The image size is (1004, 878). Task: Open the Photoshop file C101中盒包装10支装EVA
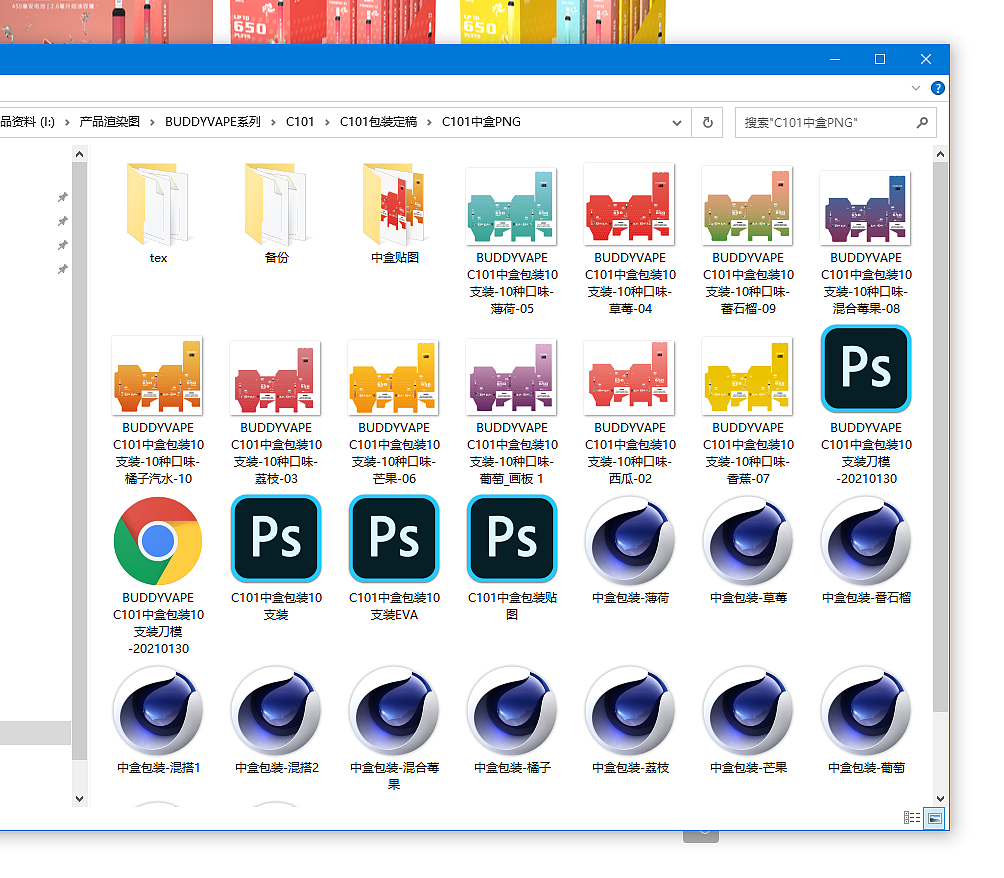coord(394,539)
